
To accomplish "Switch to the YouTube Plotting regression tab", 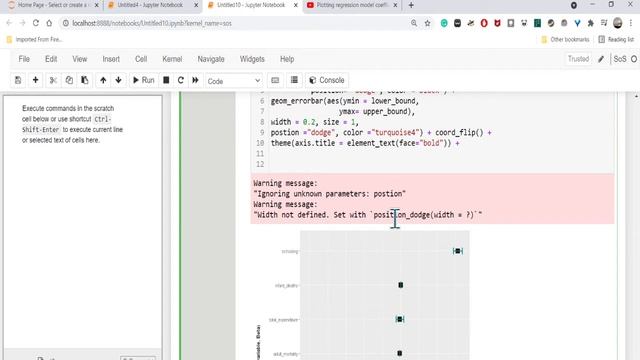I will click(x=352, y=5).
